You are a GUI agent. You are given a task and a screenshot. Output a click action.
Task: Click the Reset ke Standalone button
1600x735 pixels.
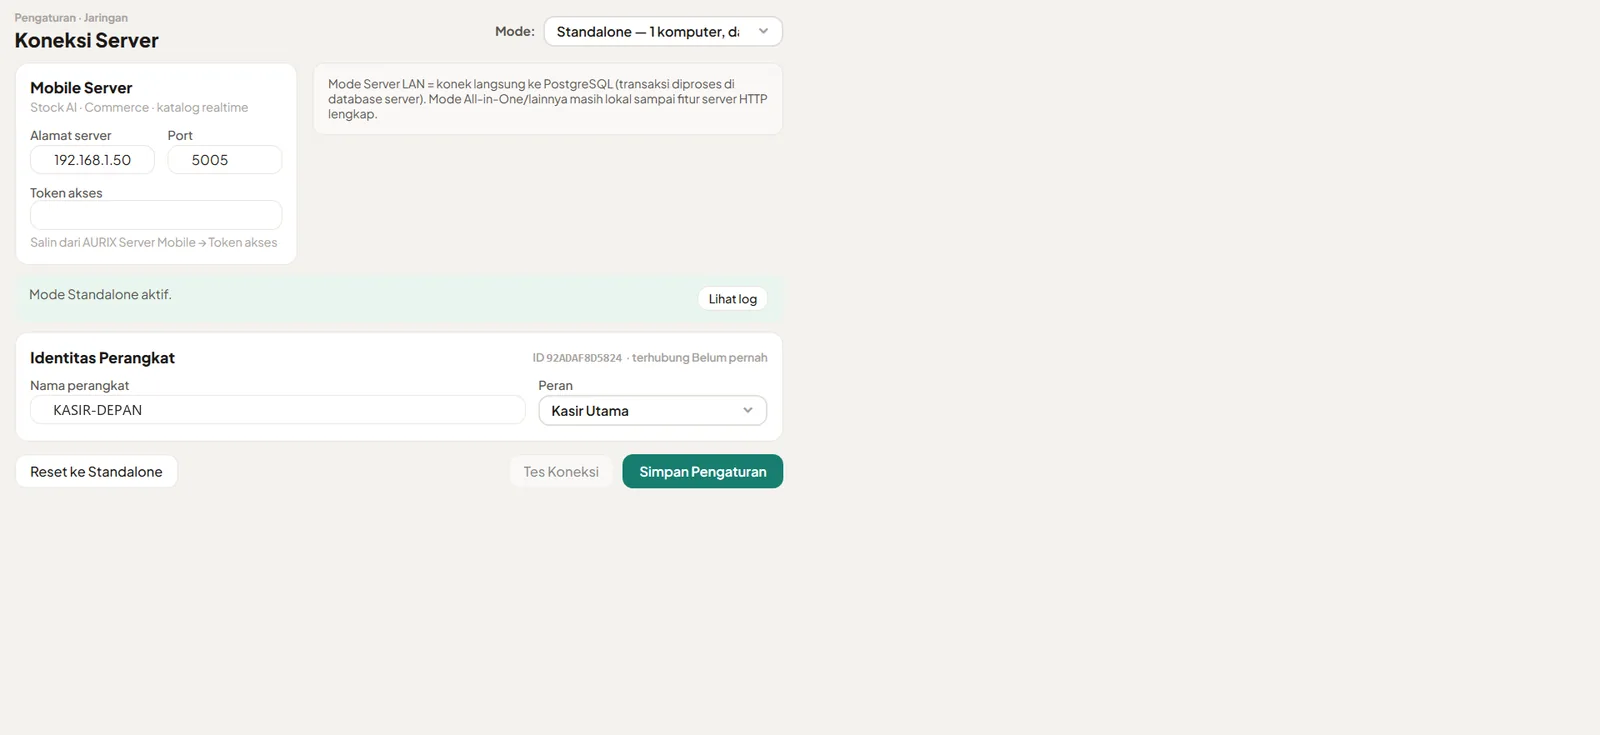[x=96, y=472]
